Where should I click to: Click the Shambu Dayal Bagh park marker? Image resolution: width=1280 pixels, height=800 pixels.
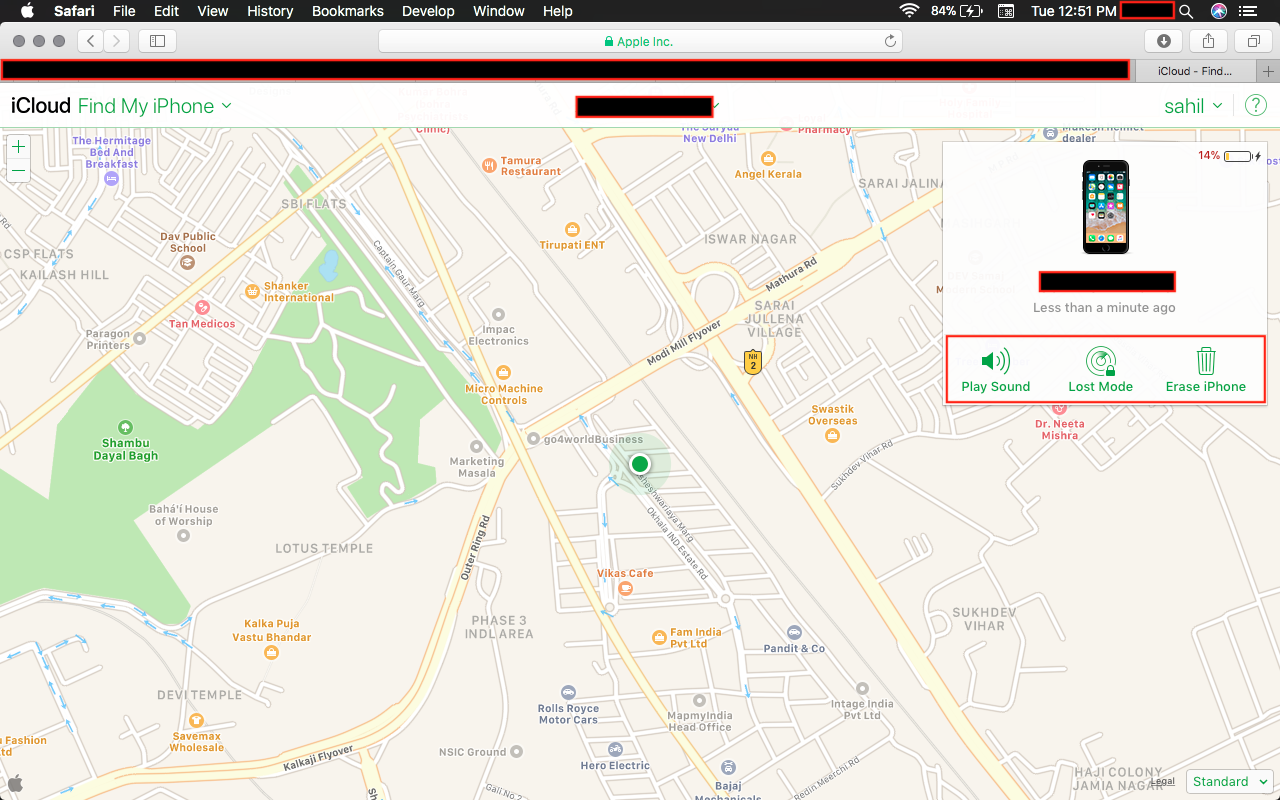point(125,426)
